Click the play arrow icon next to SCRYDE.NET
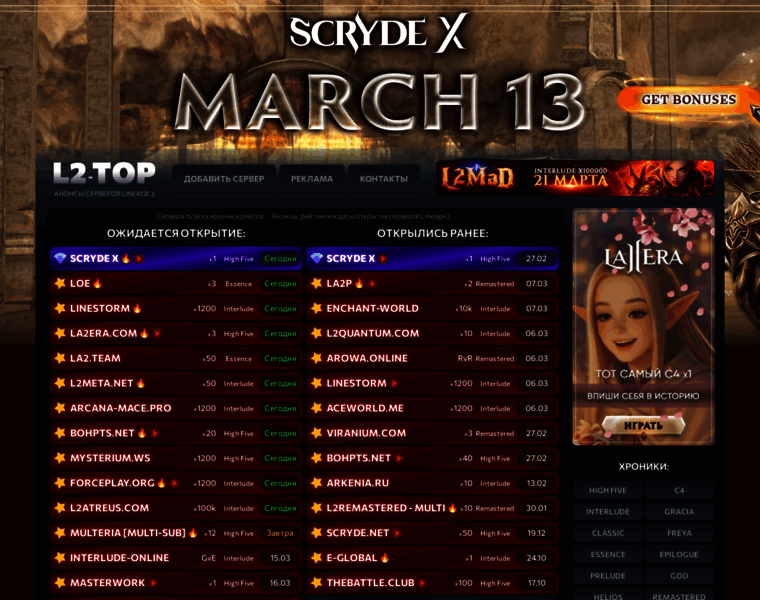 click(x=397, y=533)
